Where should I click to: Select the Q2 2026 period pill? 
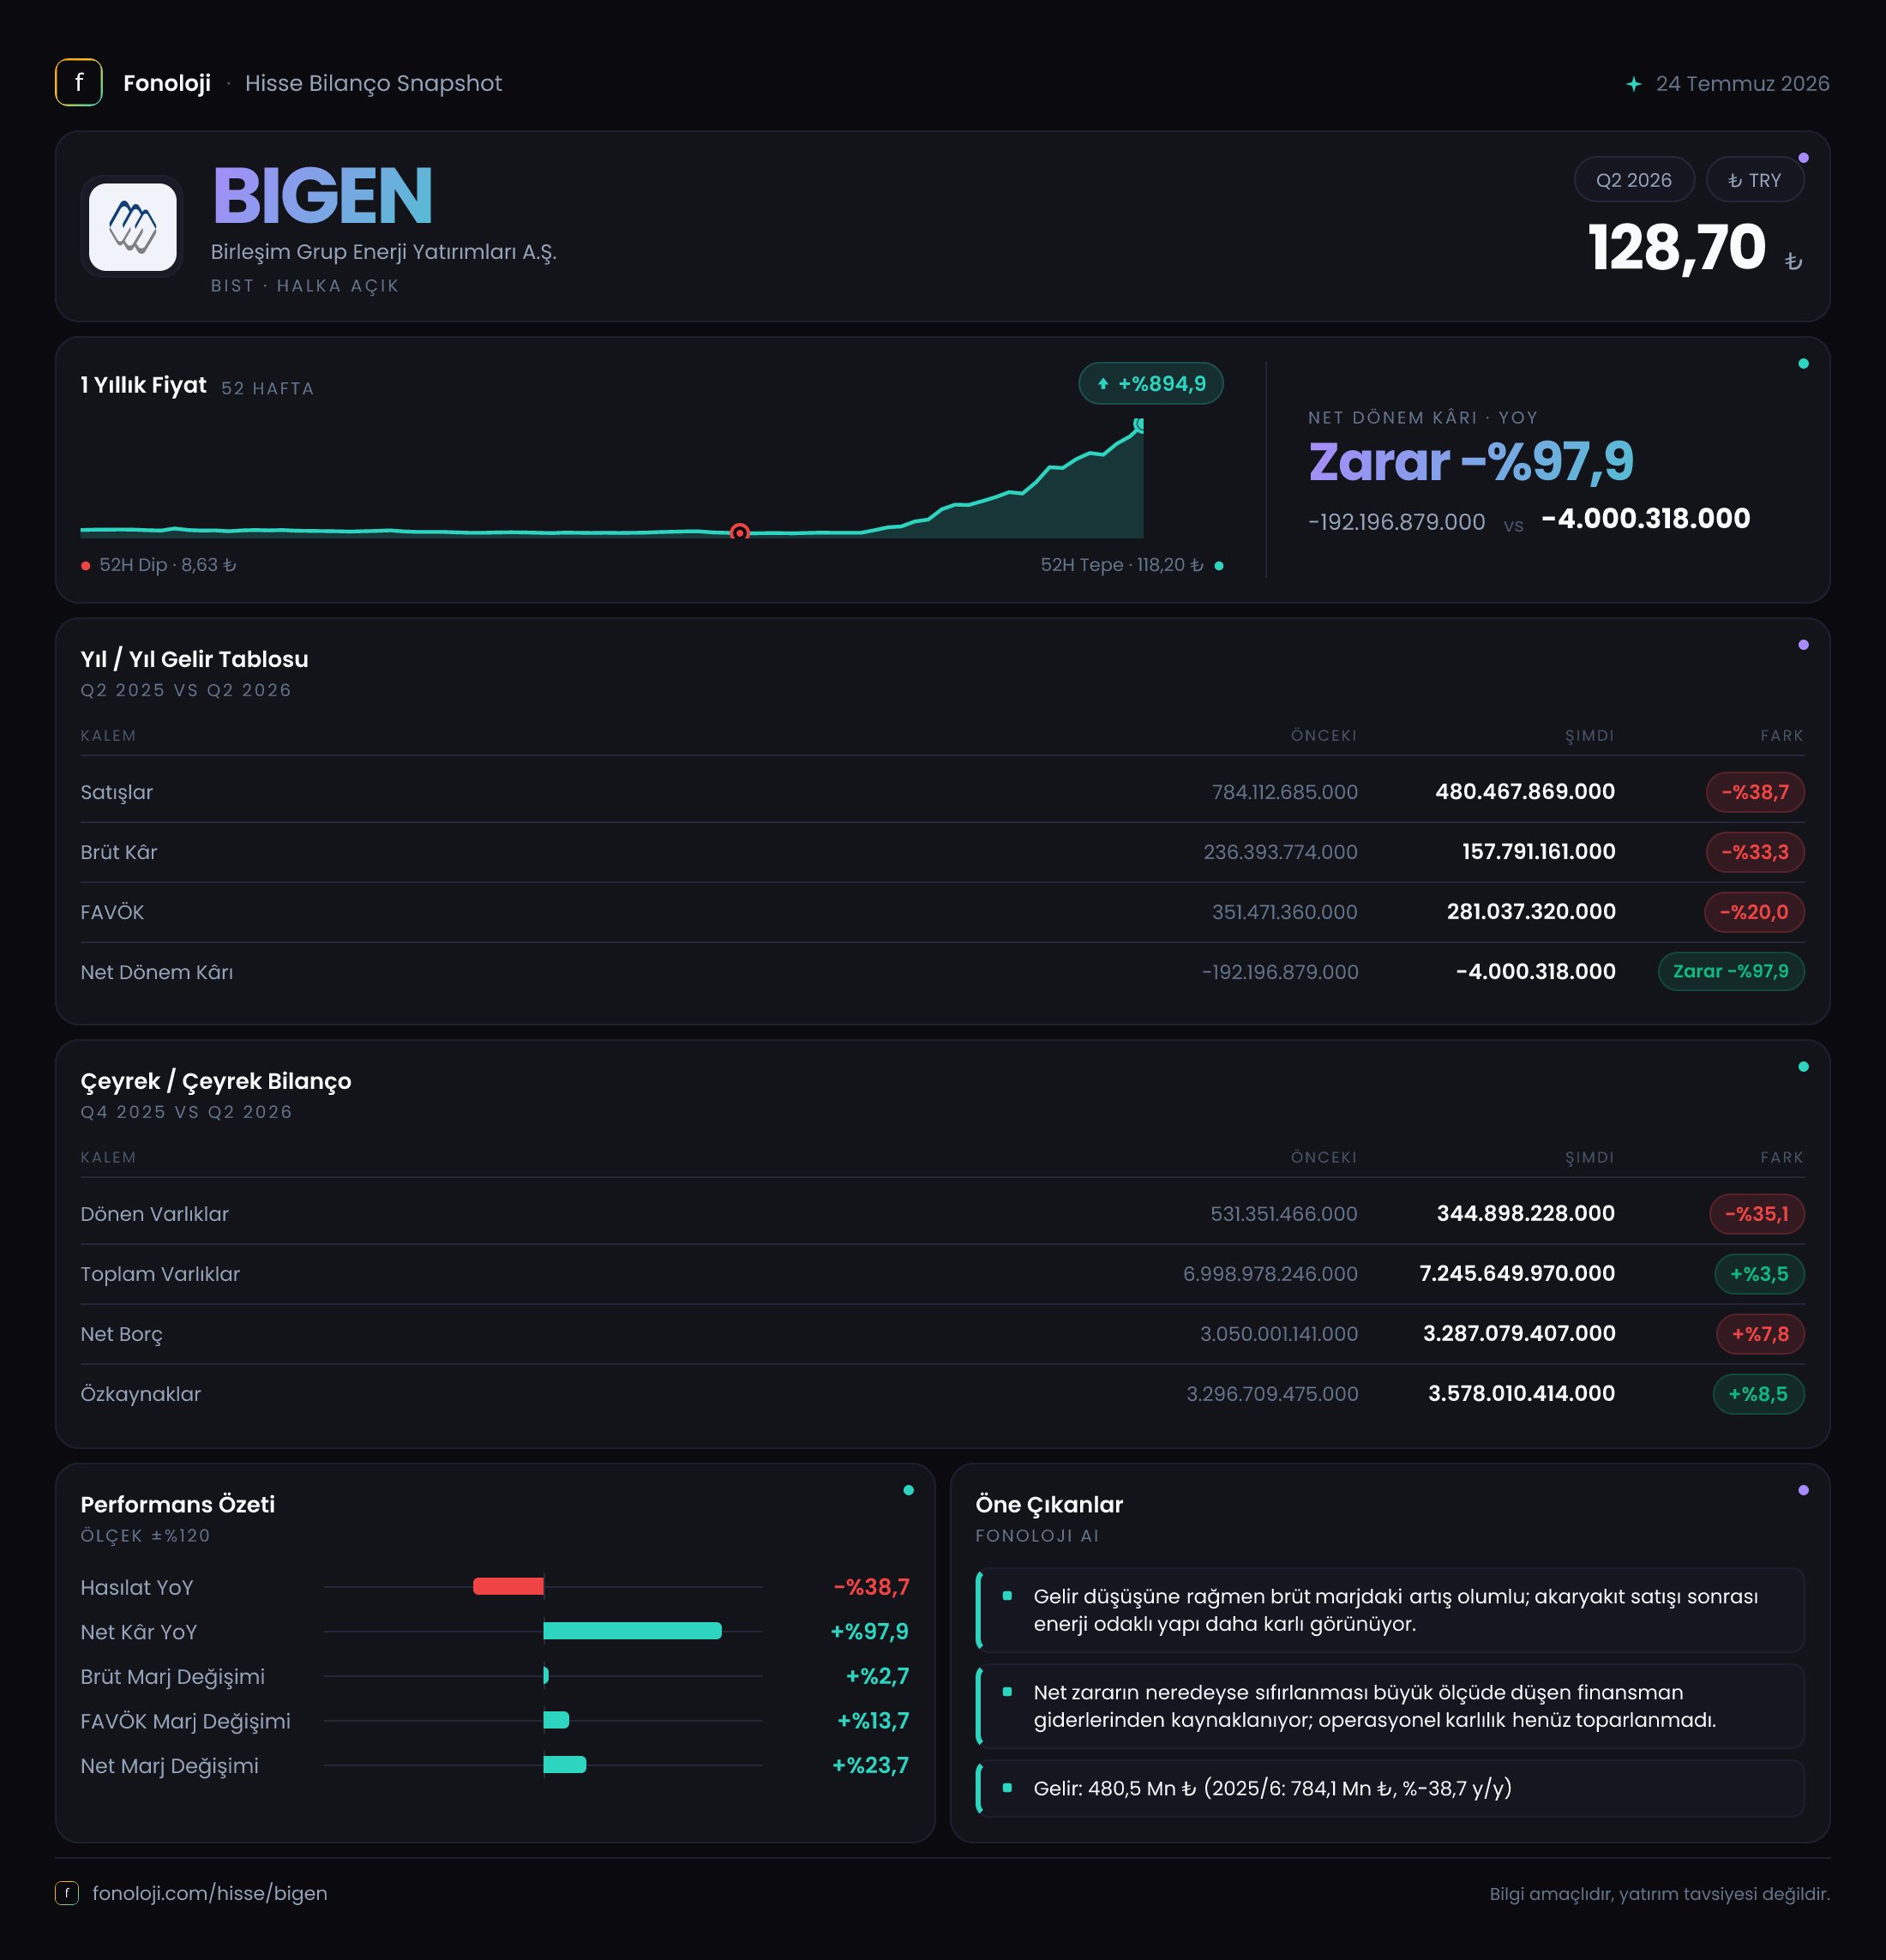[x=1633, y=180]
